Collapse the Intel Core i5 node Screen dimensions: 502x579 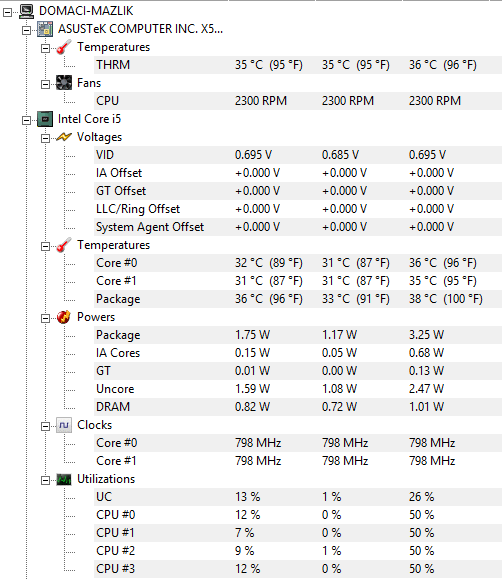pyautogui.click(x=26, y=120)
